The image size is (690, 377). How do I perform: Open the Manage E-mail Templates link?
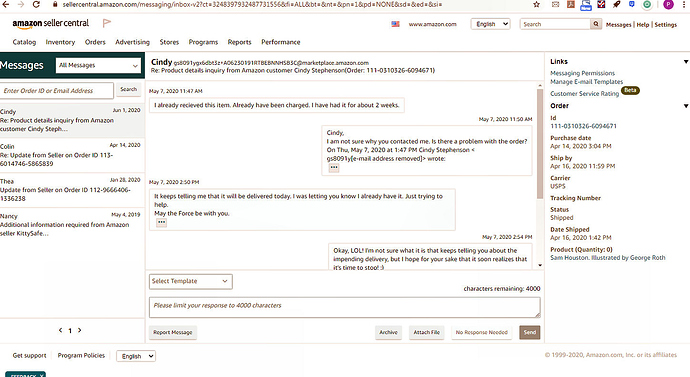[x=587, y=82]
